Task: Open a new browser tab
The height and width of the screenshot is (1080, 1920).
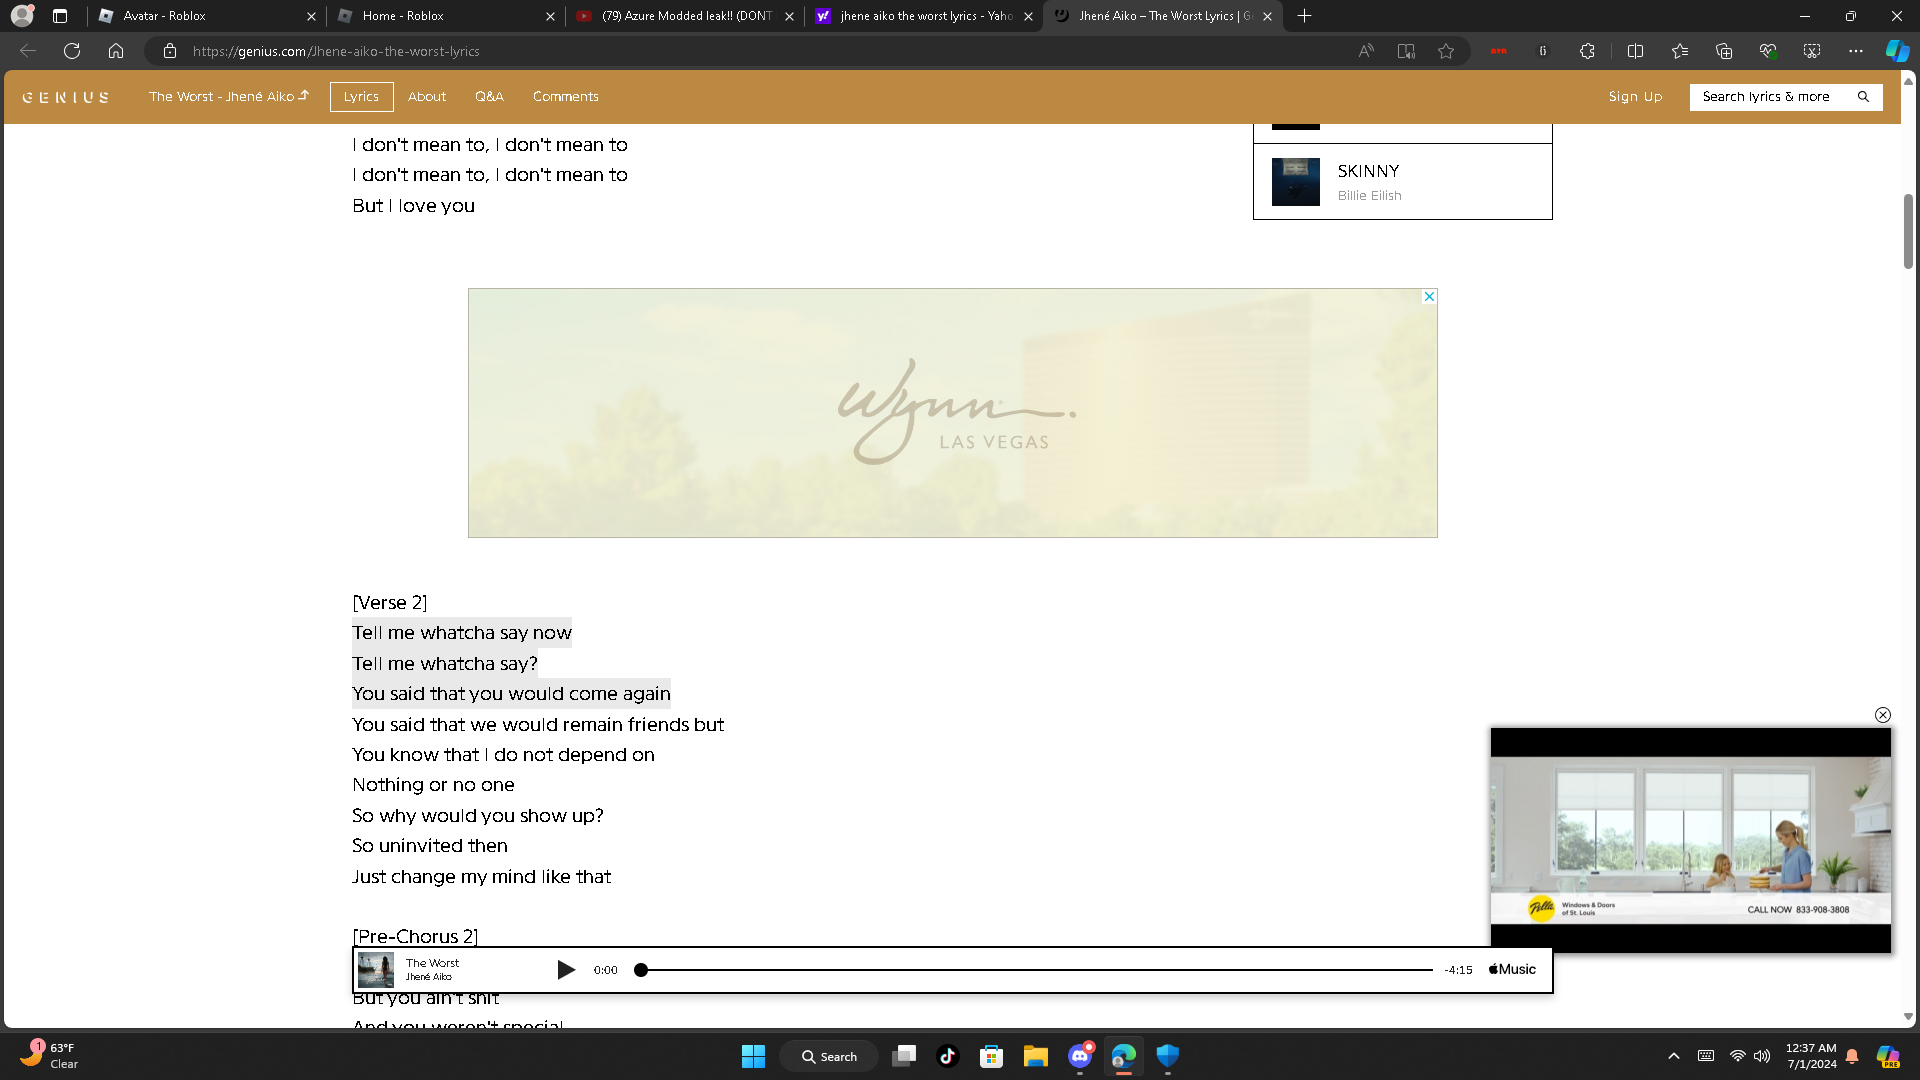Action: [1304, 16]
